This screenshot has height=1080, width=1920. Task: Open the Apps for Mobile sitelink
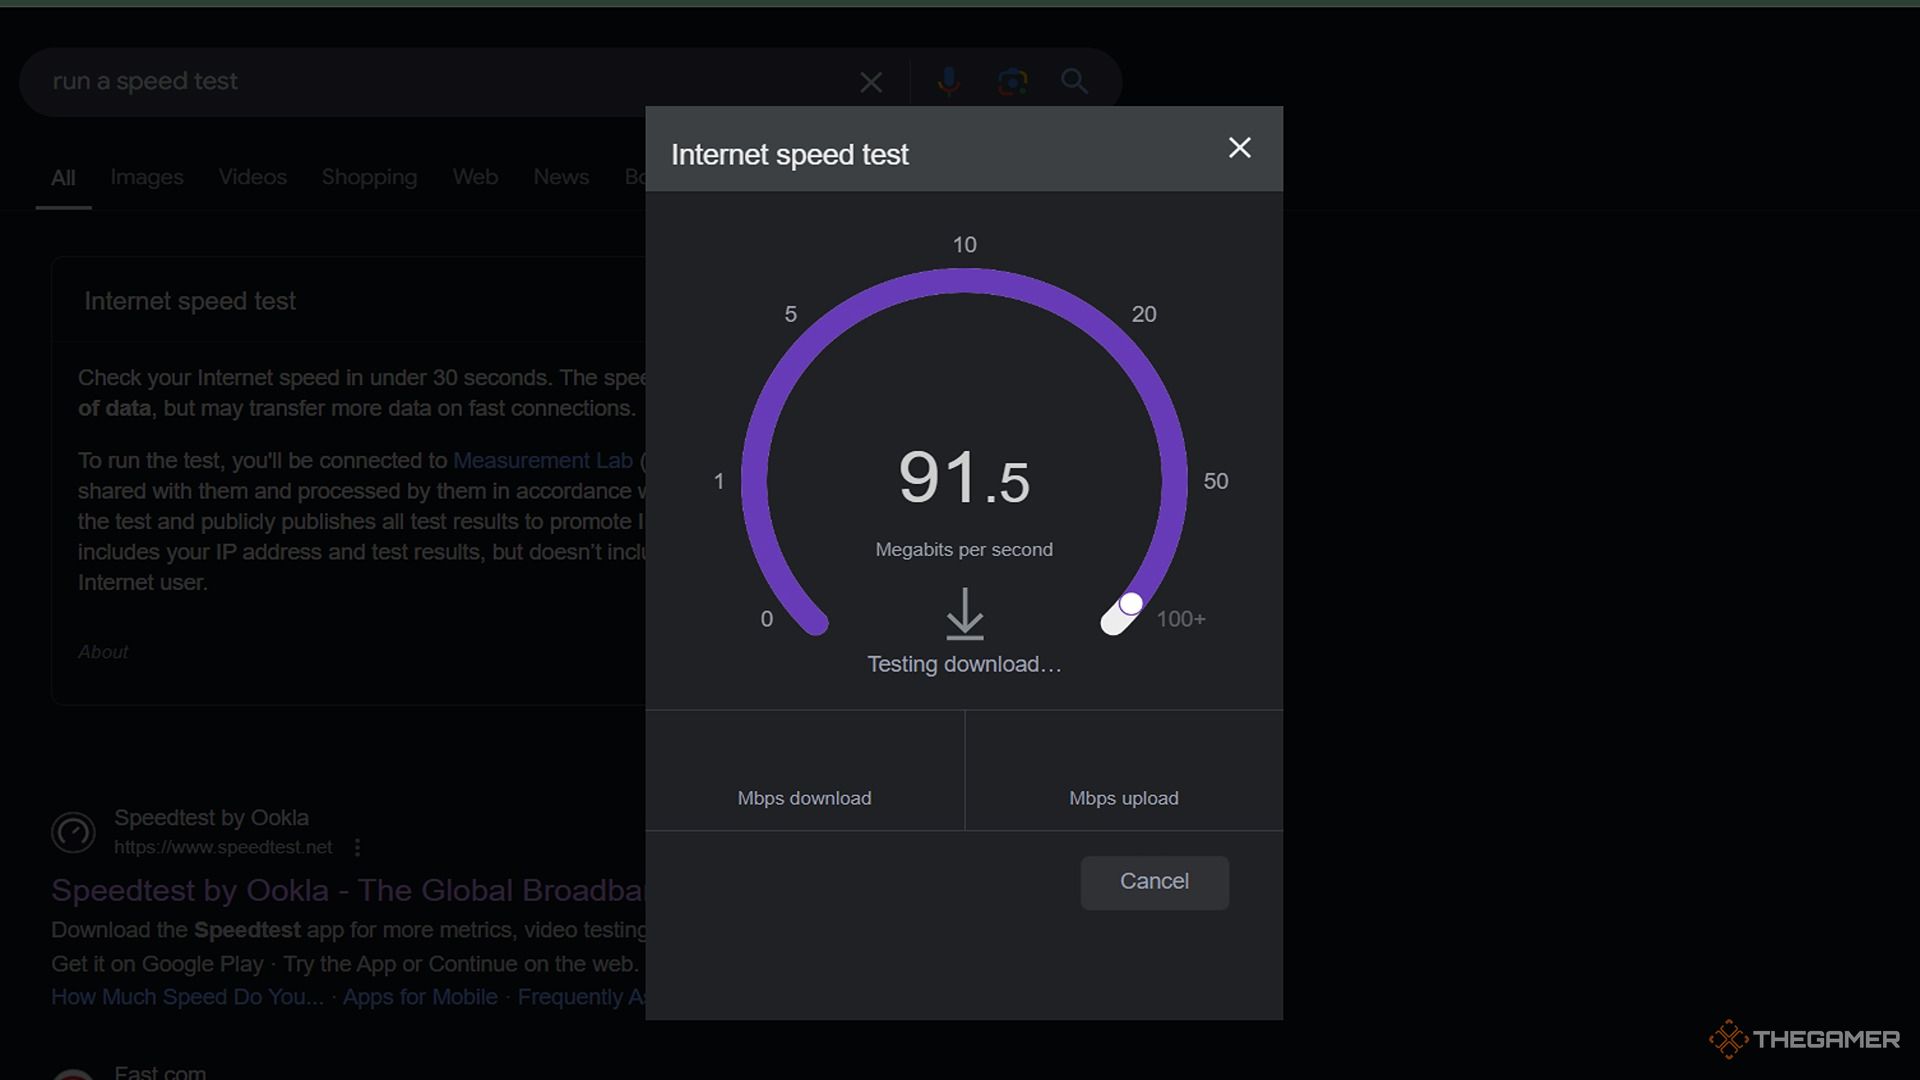click(x=420, y=997)
